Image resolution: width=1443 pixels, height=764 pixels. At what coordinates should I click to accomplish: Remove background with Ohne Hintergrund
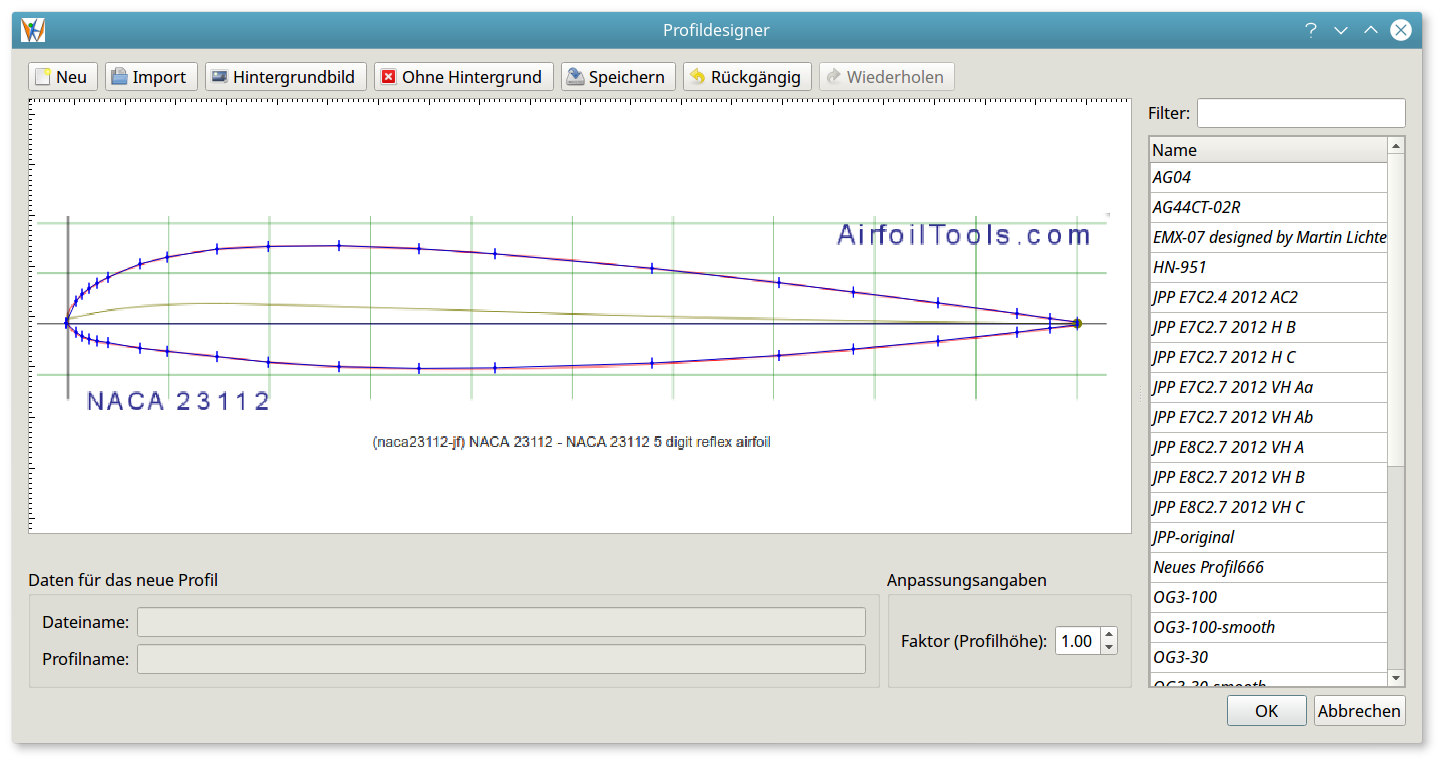click(x=462, y=77)
